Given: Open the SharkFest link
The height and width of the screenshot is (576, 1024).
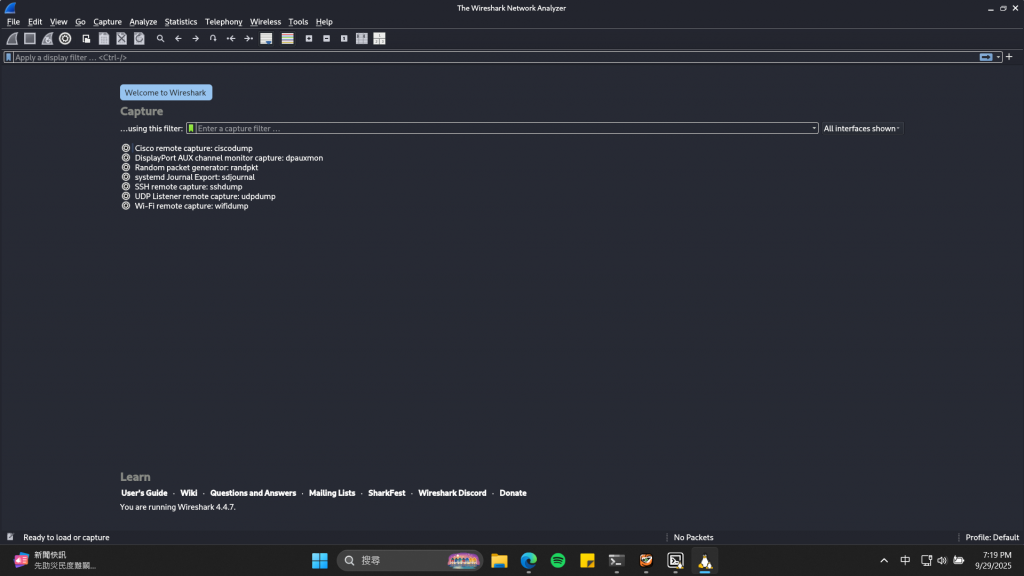Looking at the screenshot, I should pyautogui.click(x=387, y=493).
